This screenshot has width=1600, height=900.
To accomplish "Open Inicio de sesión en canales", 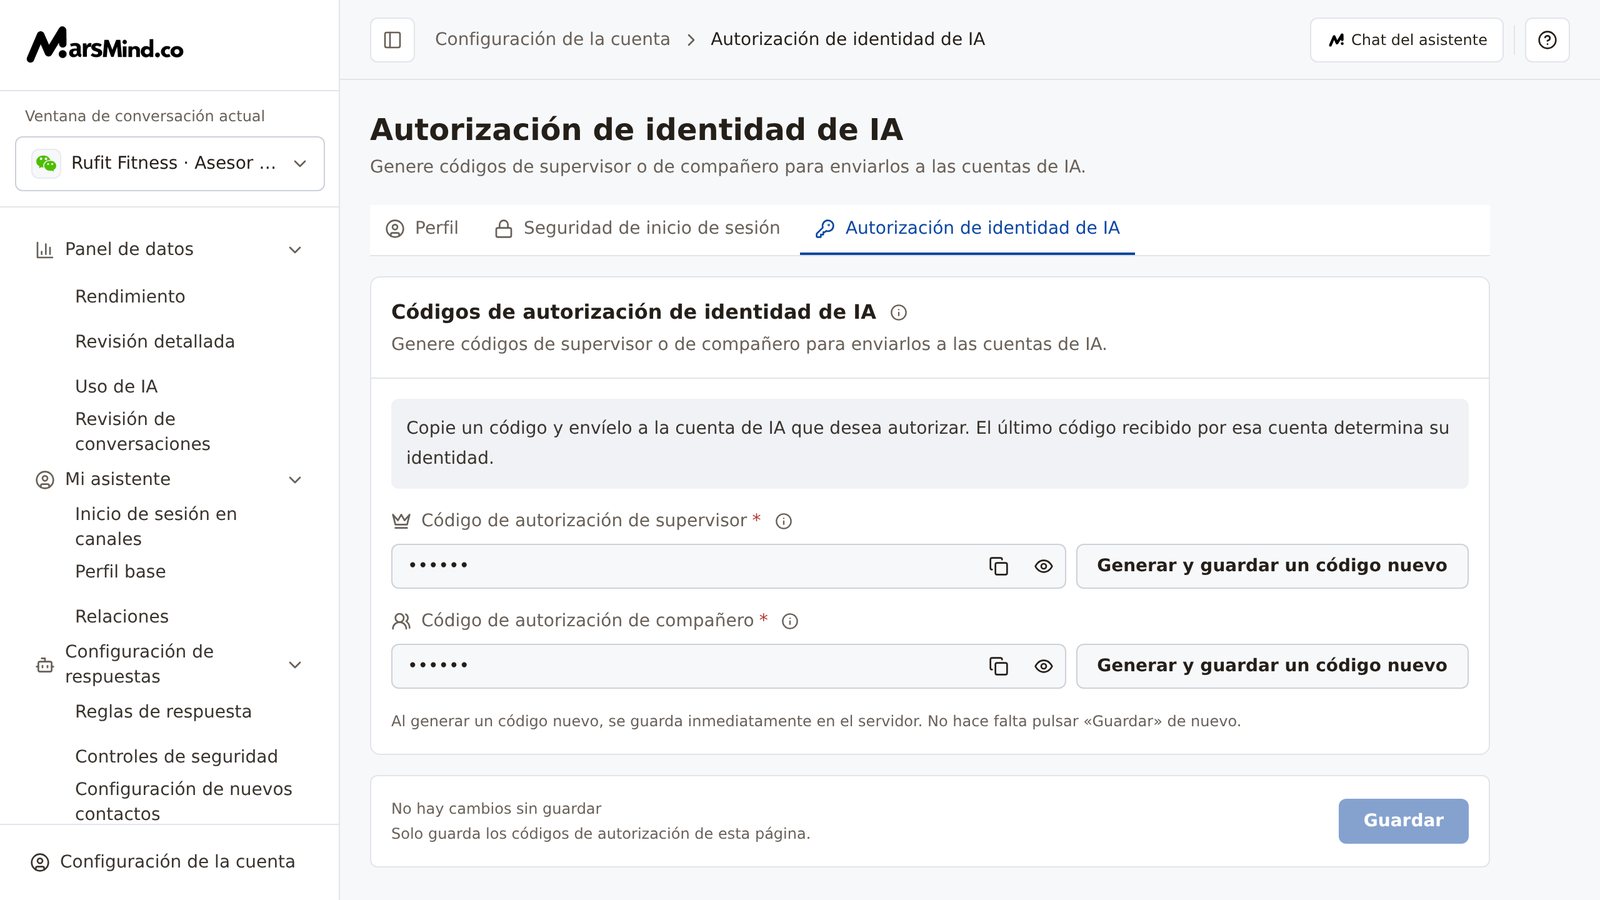I will click(x=156, y=527).
